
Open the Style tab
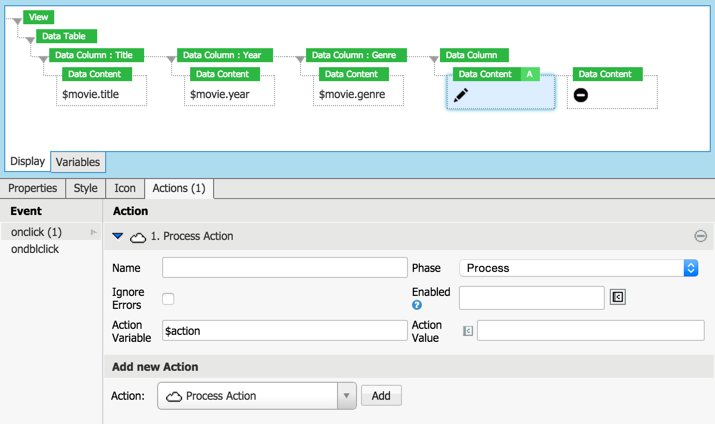[86, 188]
